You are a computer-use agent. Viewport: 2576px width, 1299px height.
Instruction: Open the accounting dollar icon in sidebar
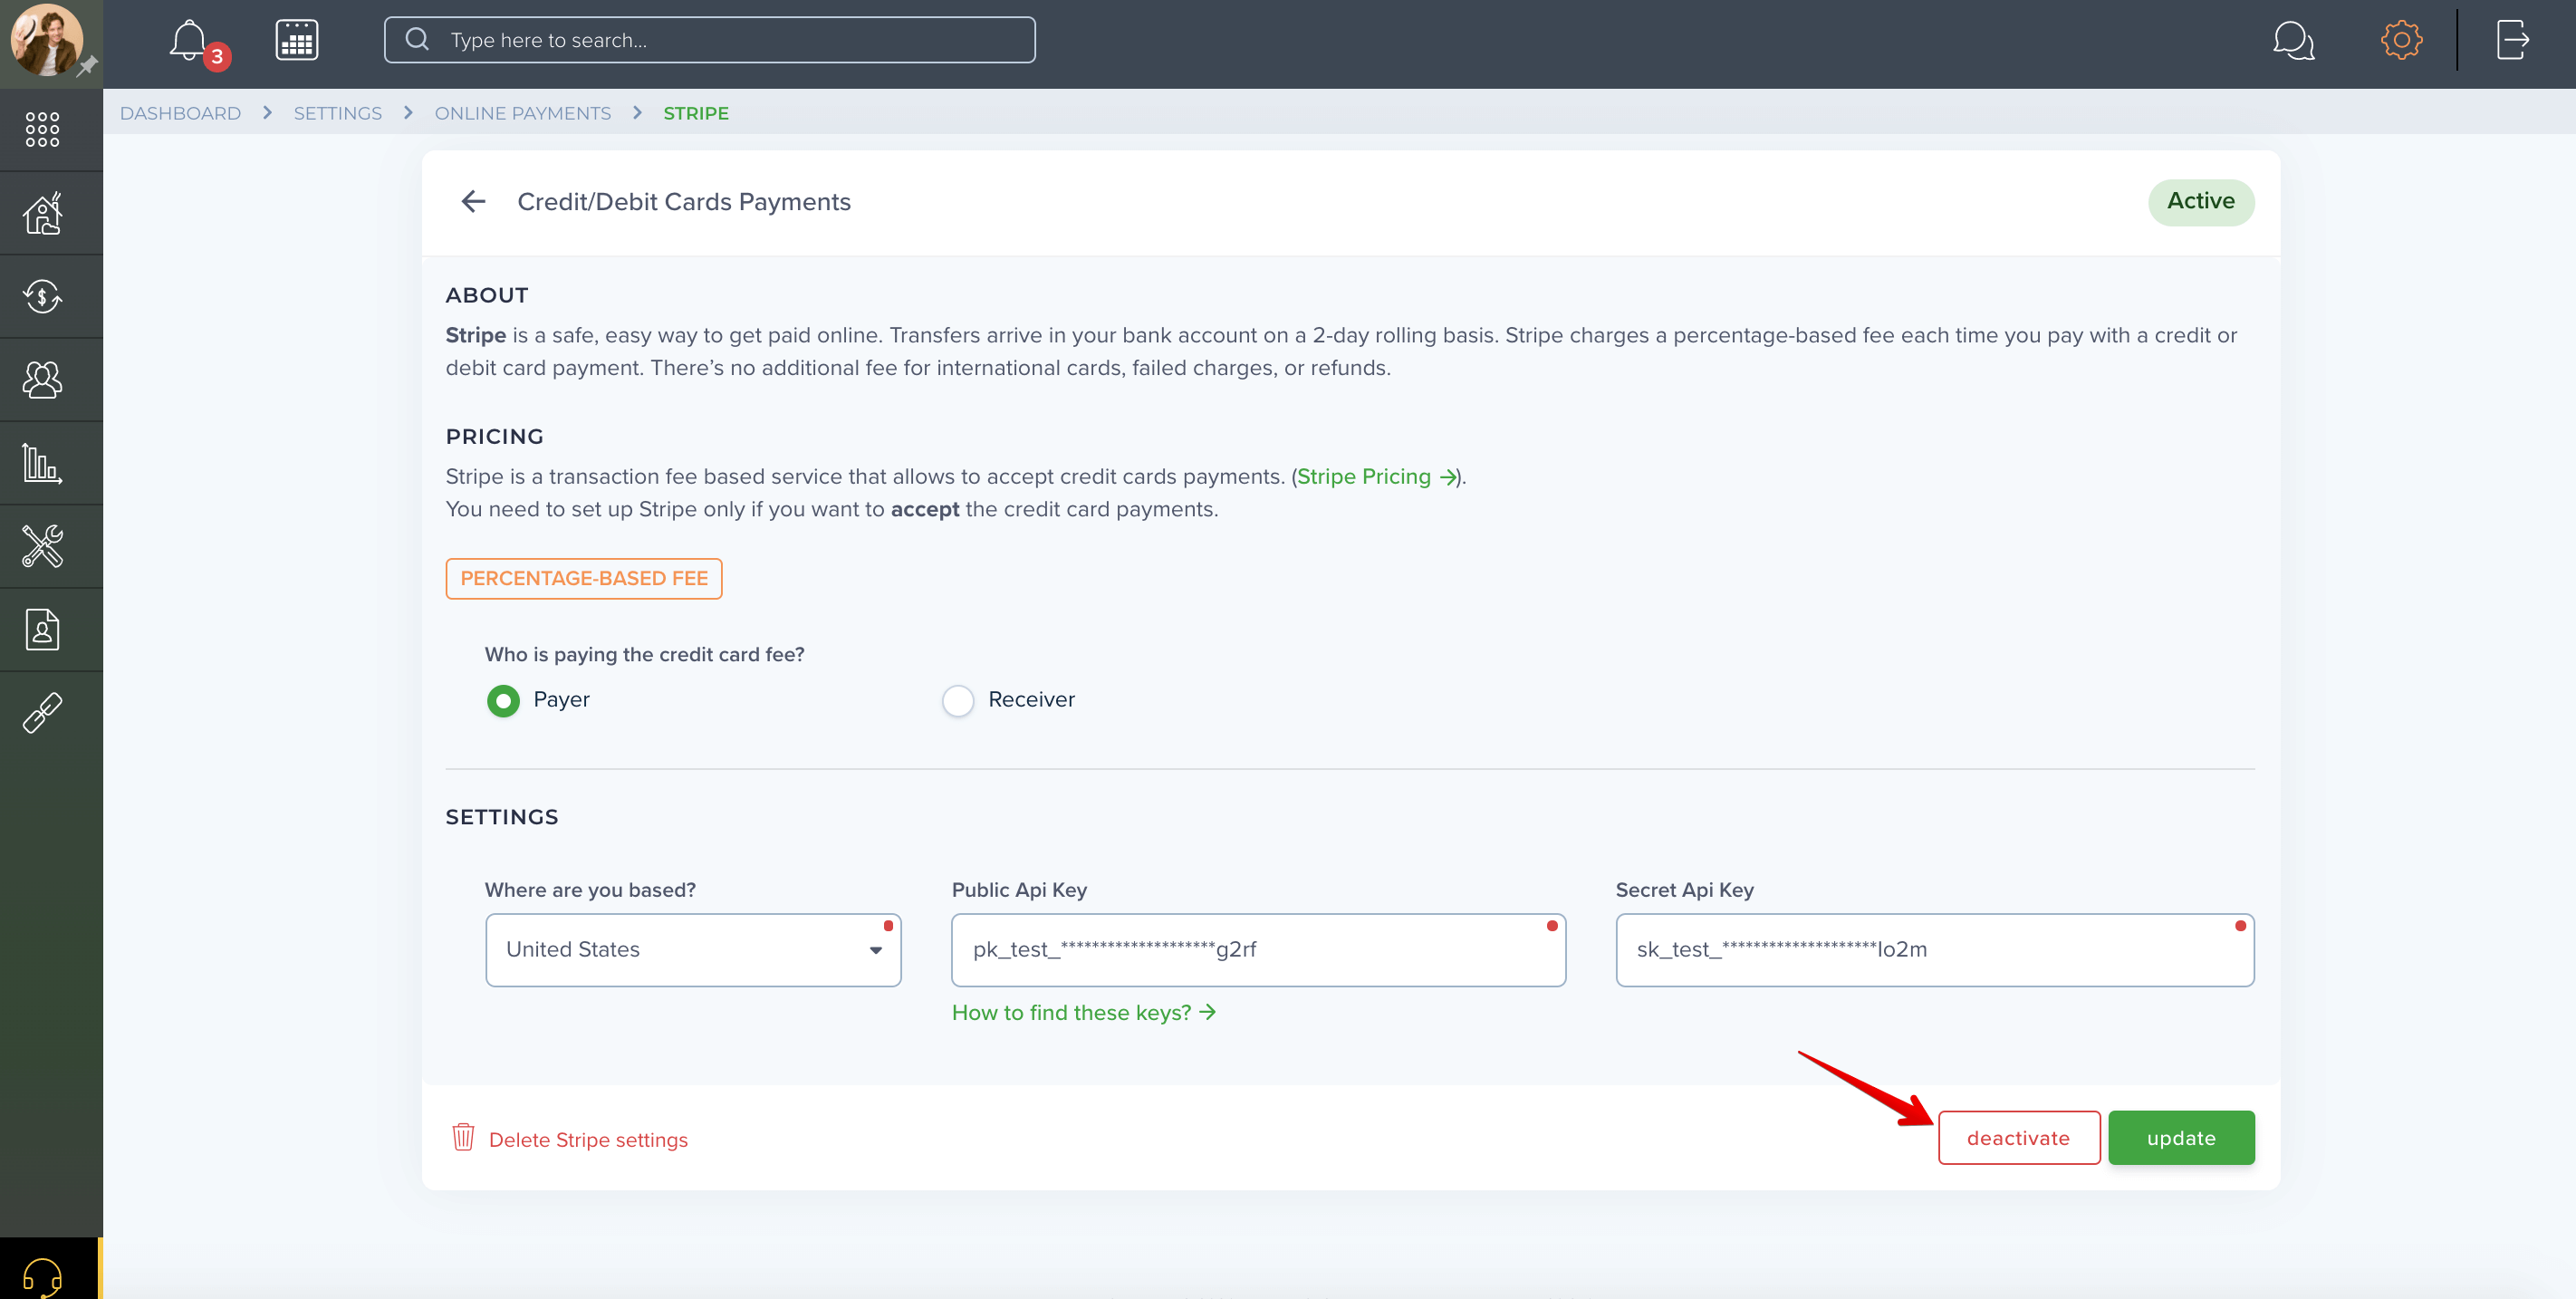tap(42, 296)
